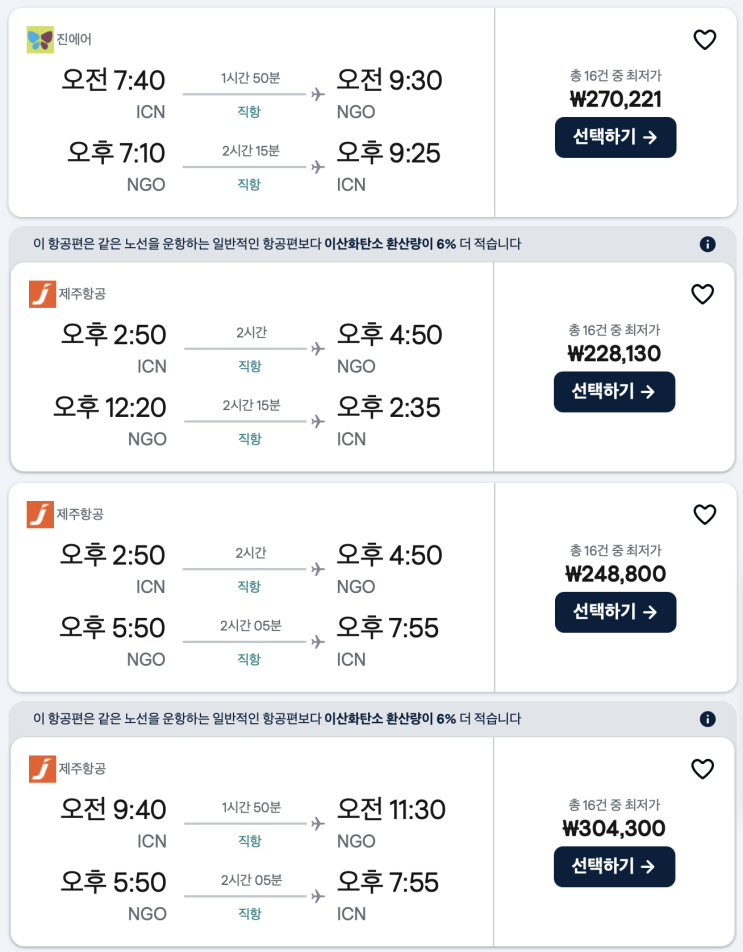Click the 오전 9:40 departure time
The image size is (743, 952).
click(113, 809)
